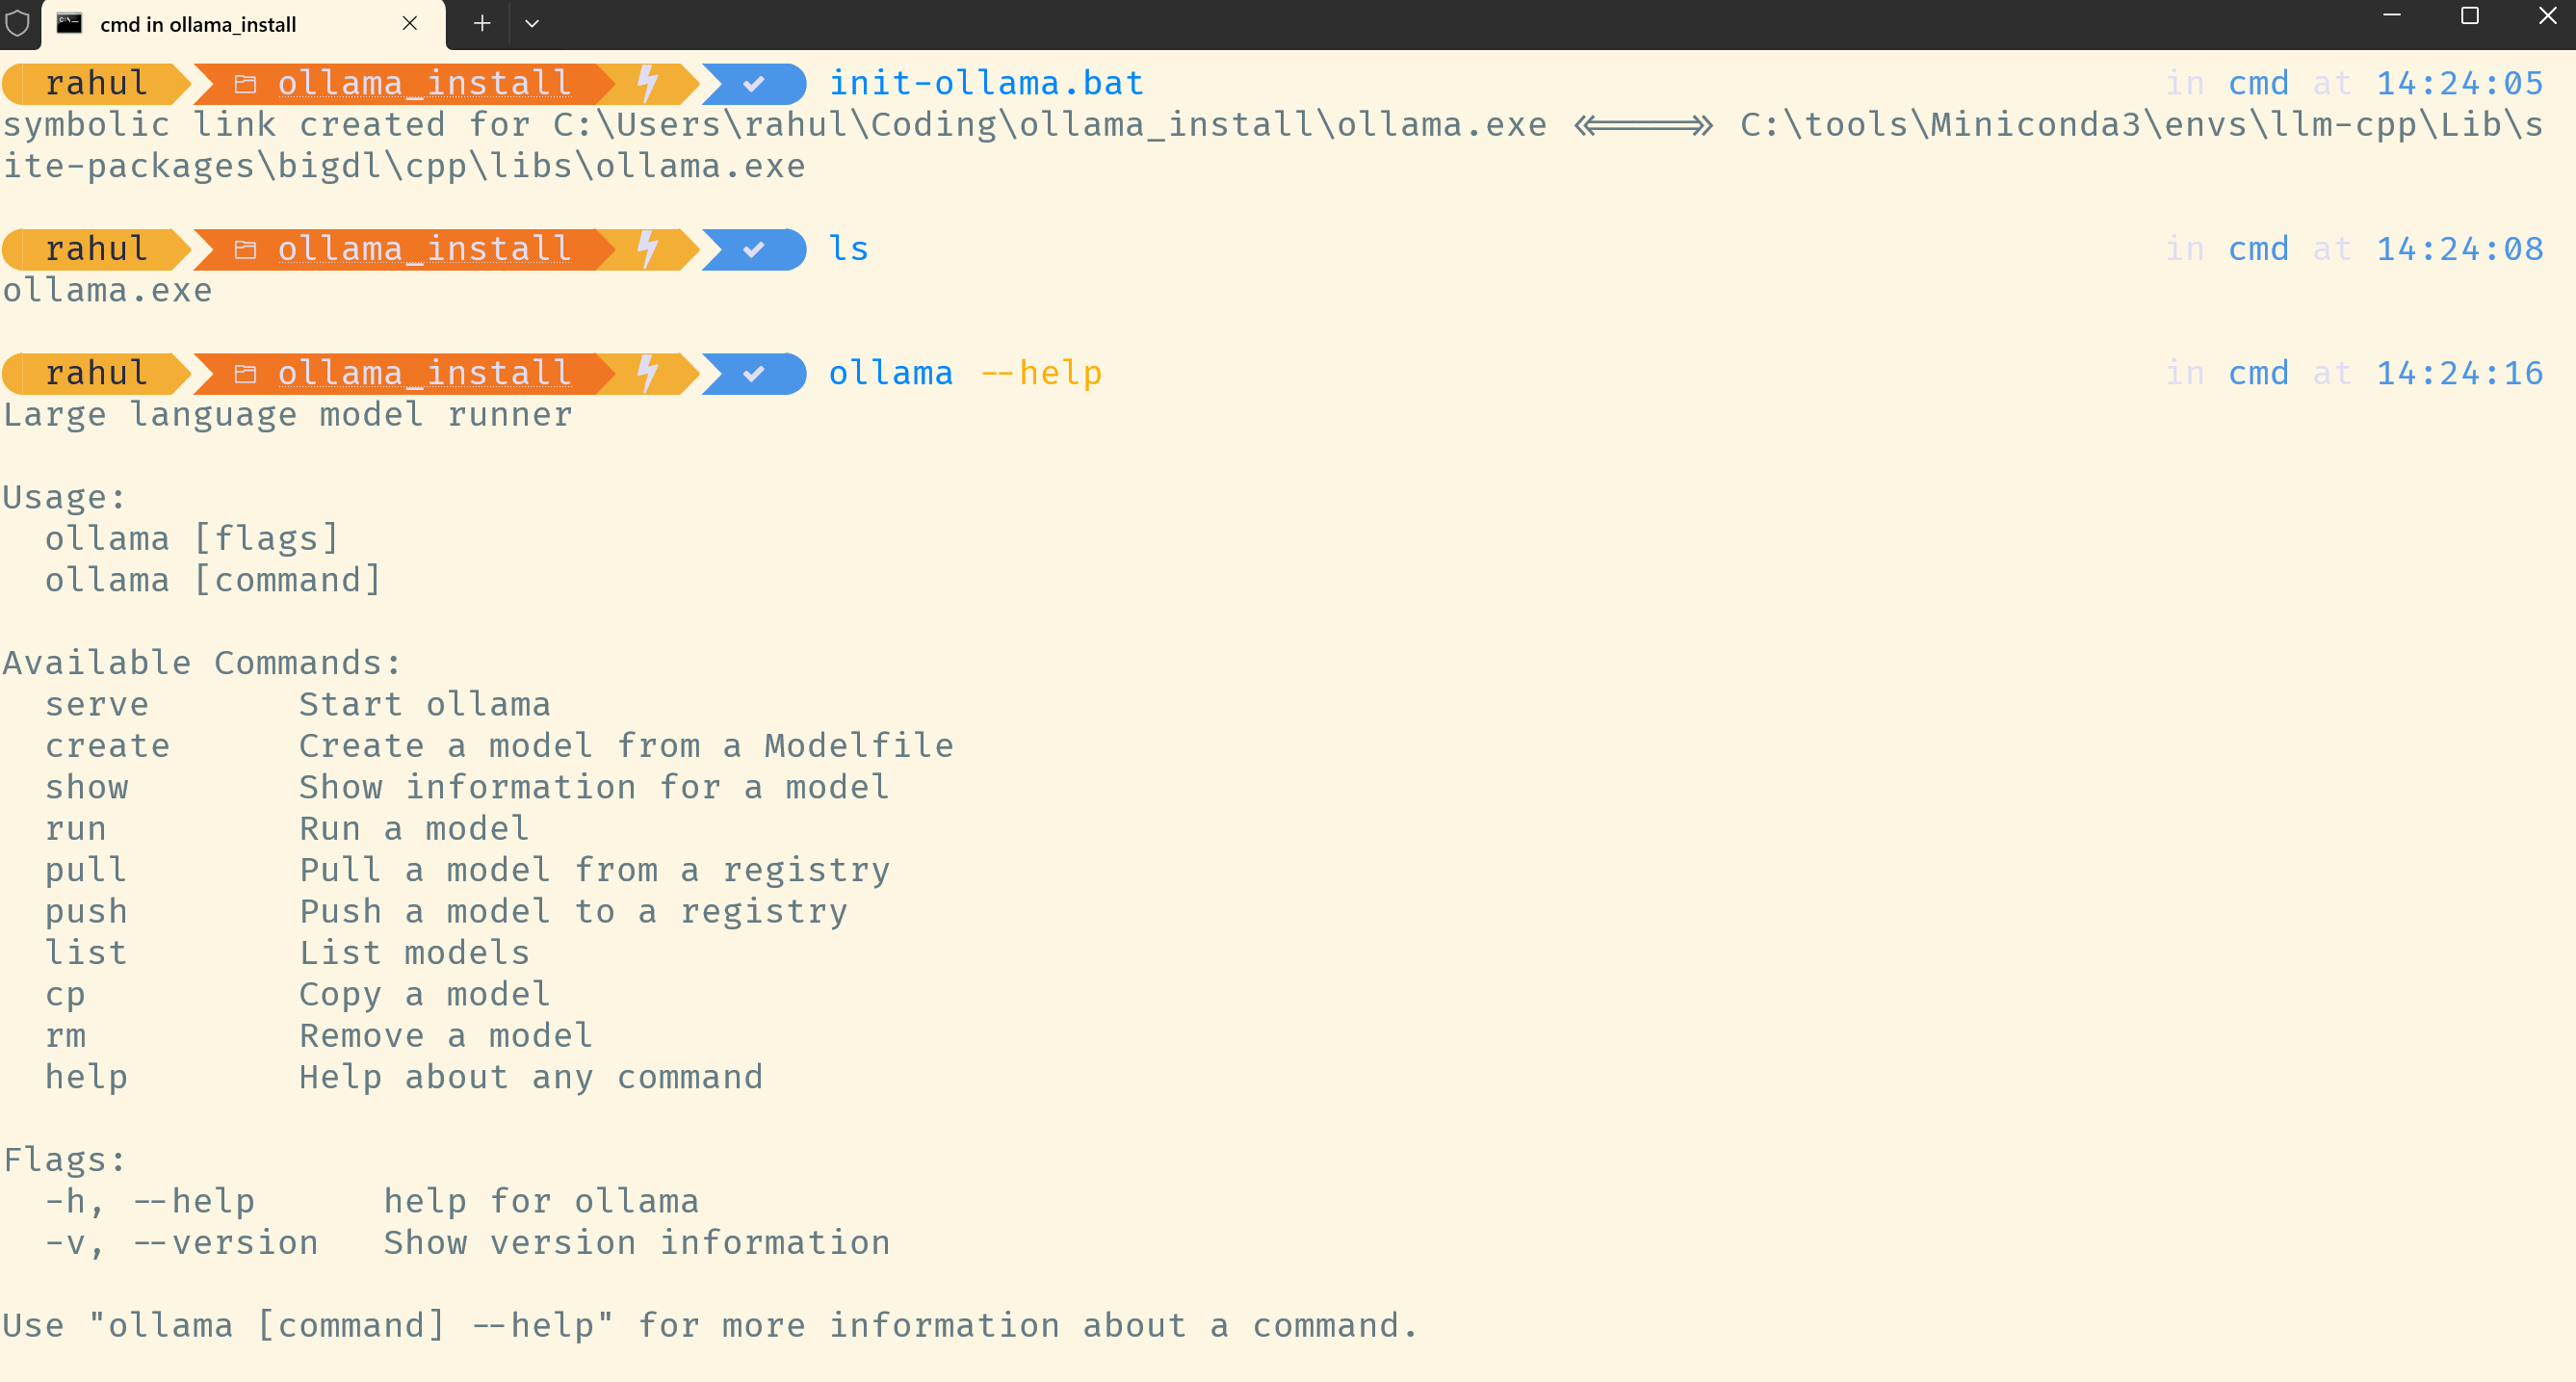The image size is (2576, 1382).
Task: Open the new tab dropdown chevron
Action: (x=532, y=22)
